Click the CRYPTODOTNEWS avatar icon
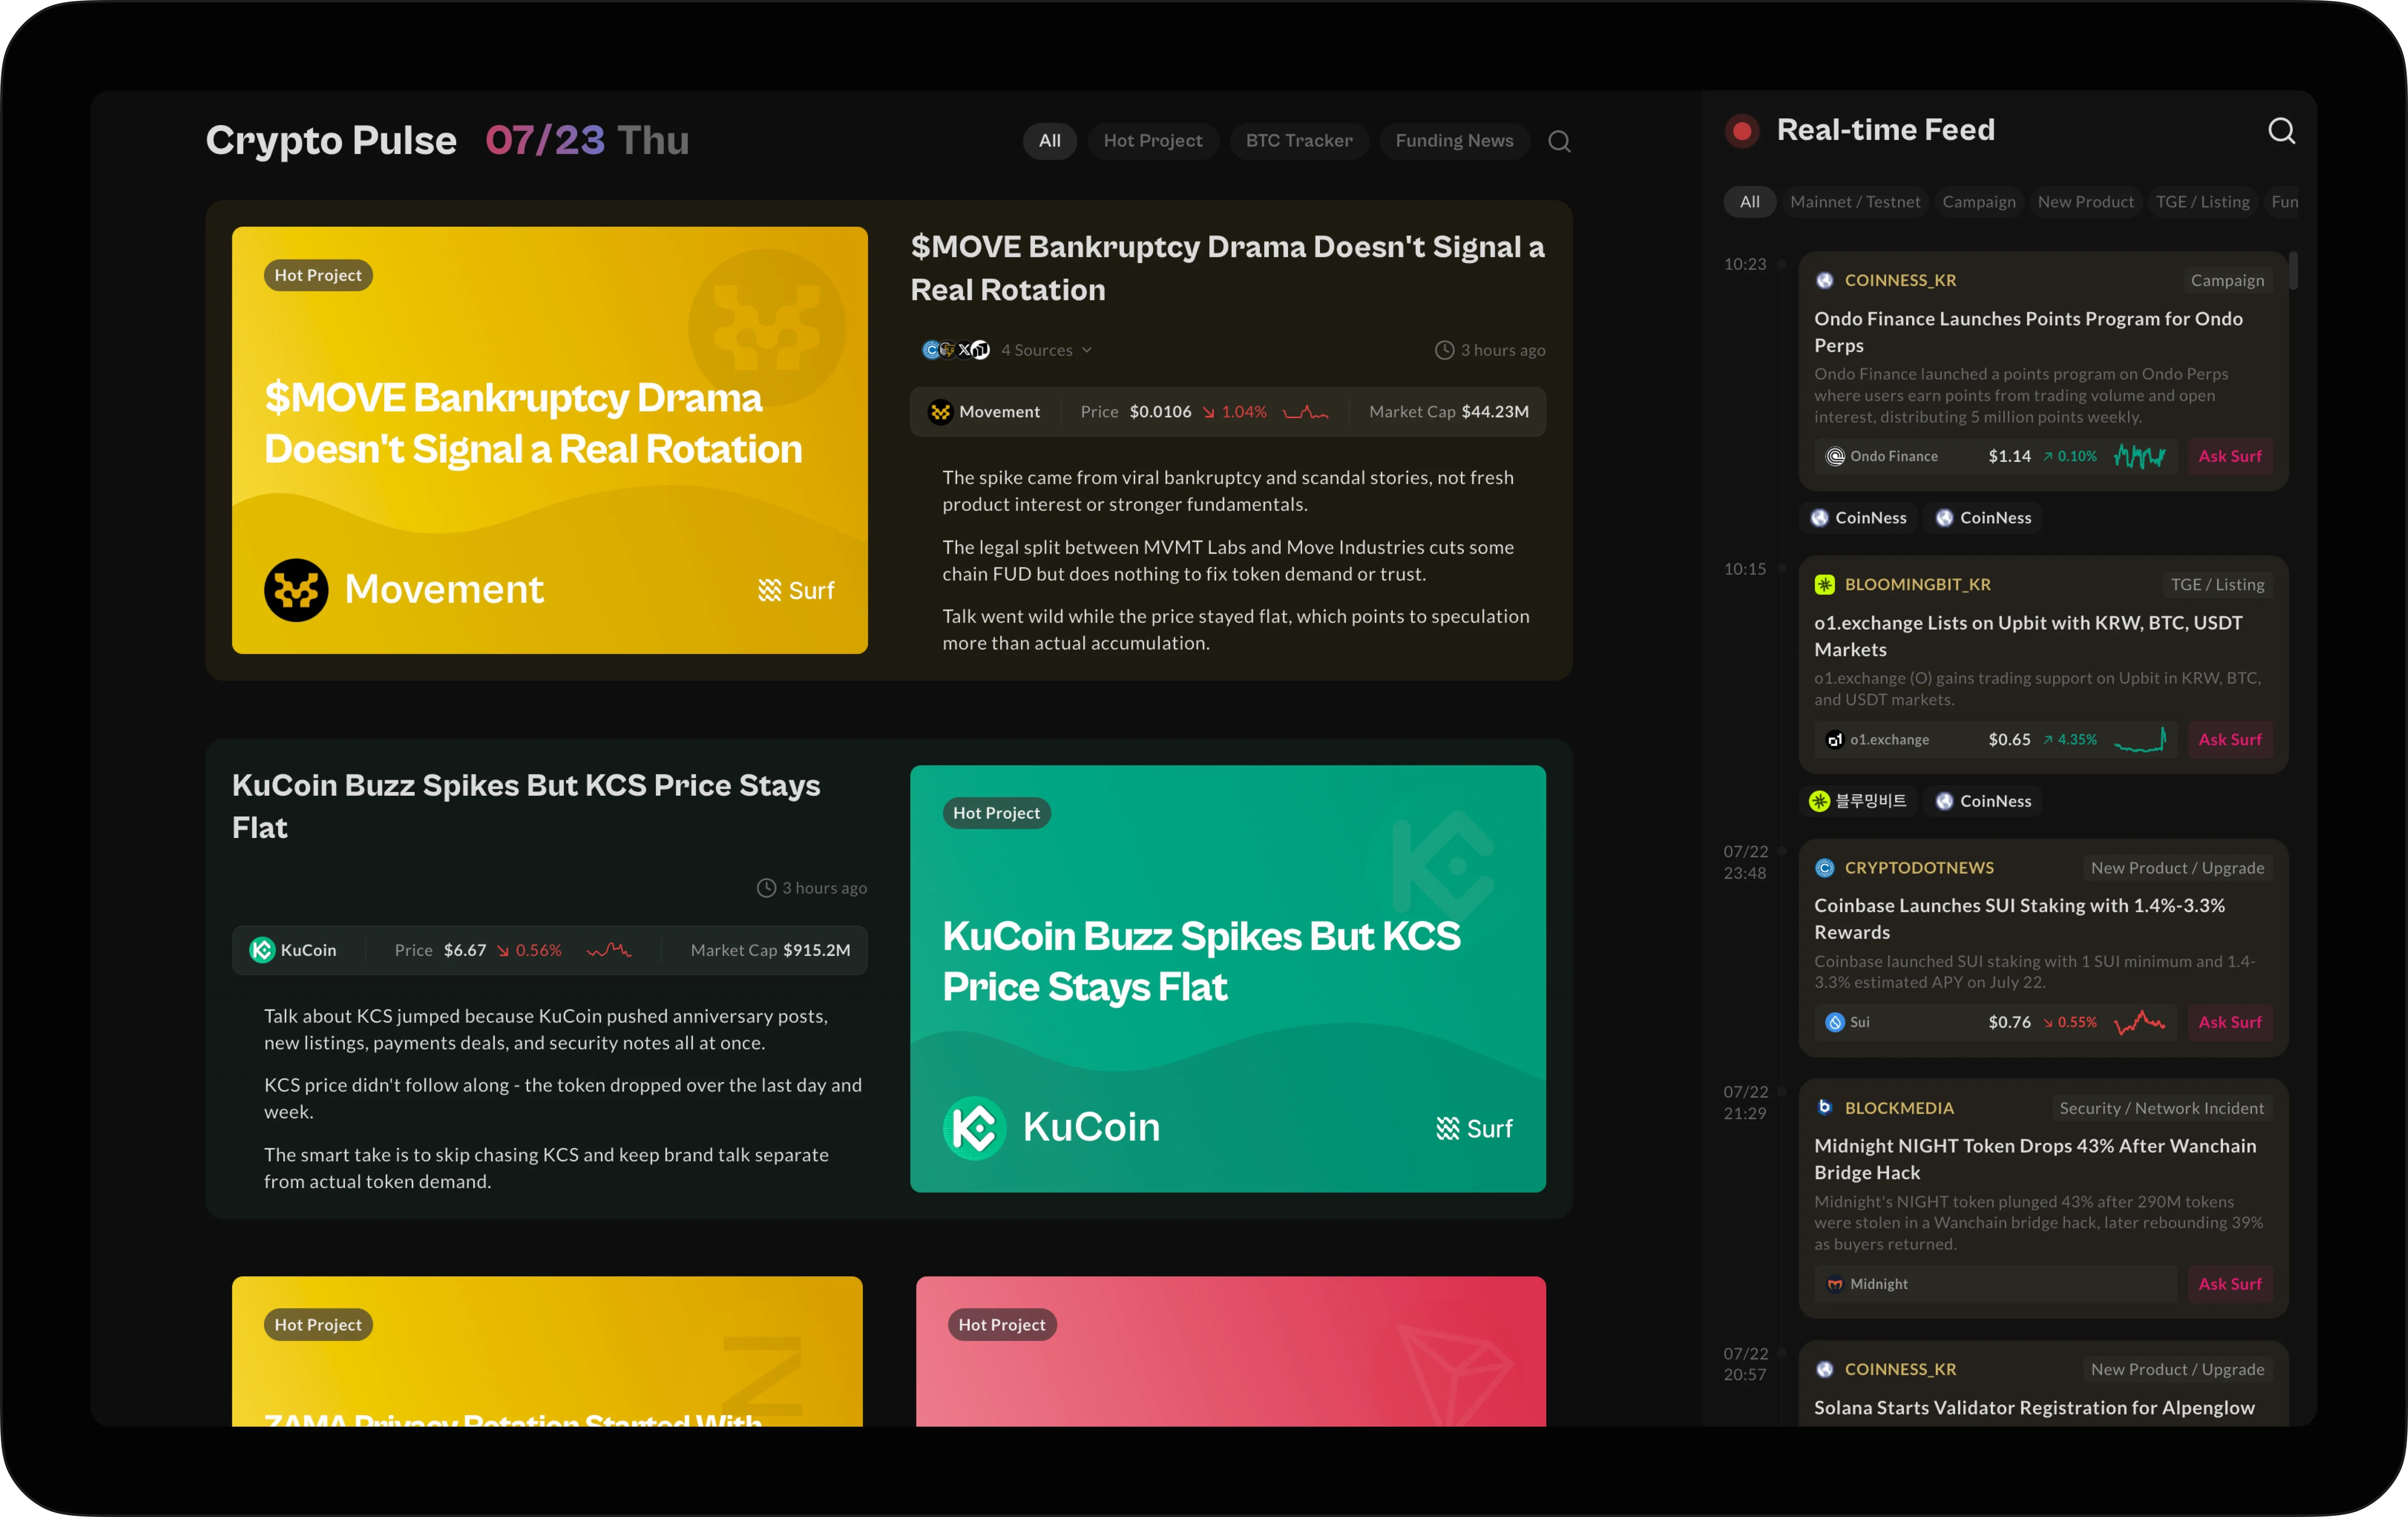This screenshot has height=1517, width=2408. click(1825, 868)
